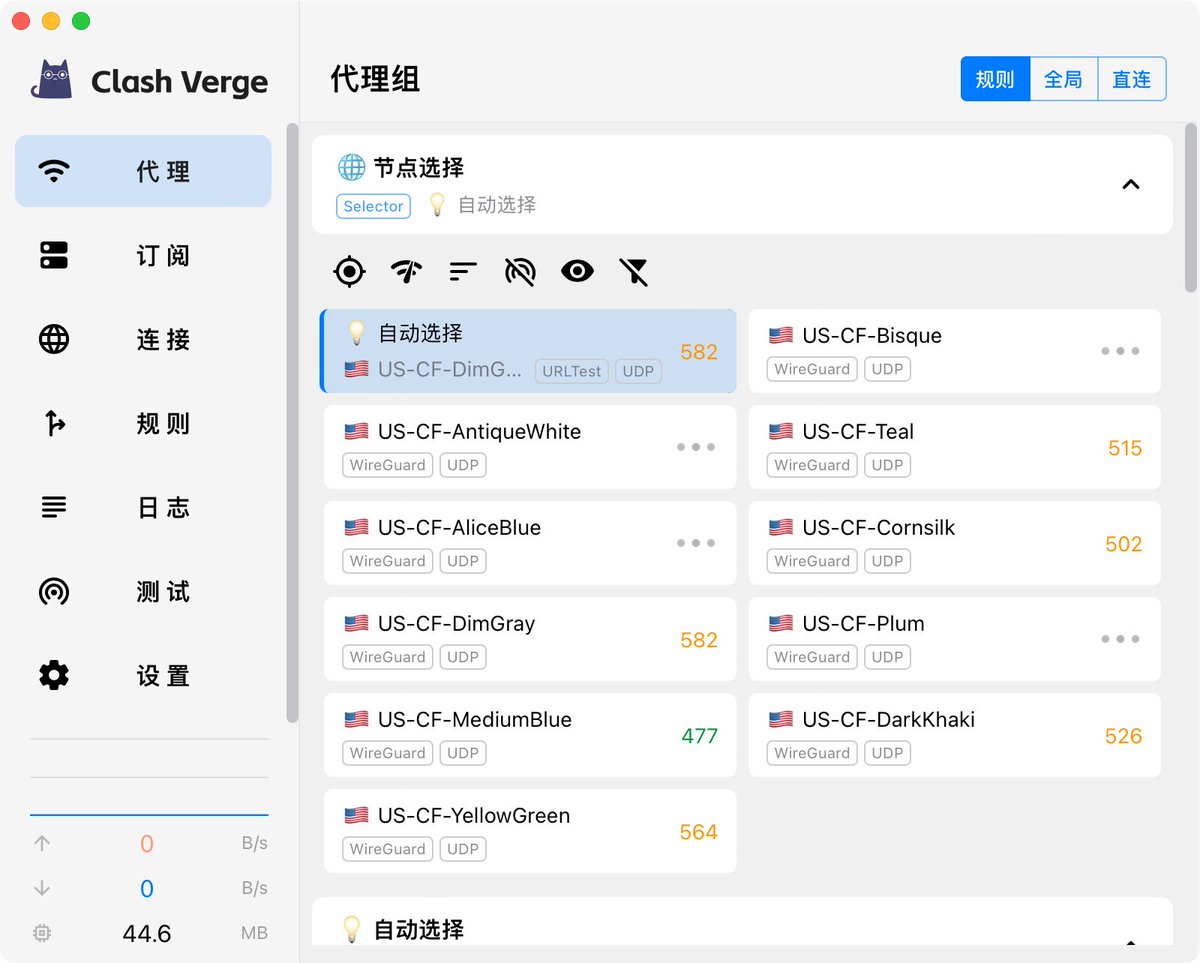Screen dimensions: 1200x963
Task: Click the globe icon for 连接
Action: (x=54, y=339)
